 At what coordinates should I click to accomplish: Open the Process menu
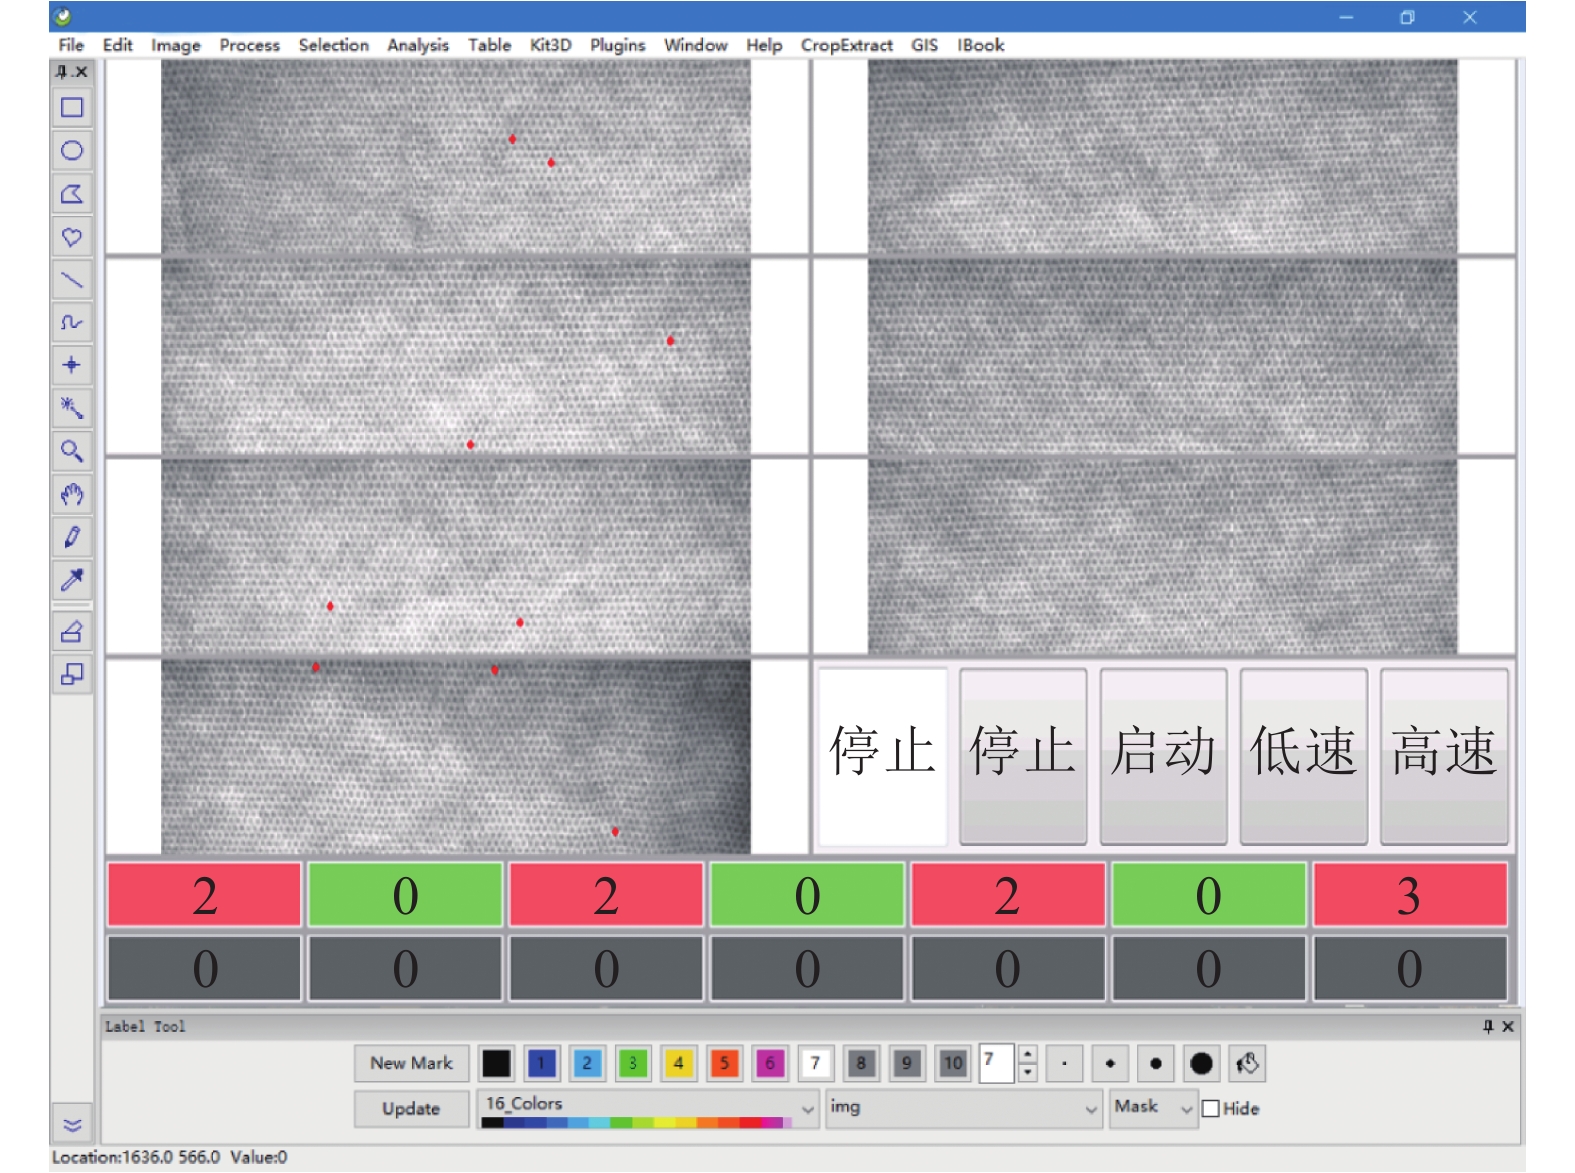250,45
